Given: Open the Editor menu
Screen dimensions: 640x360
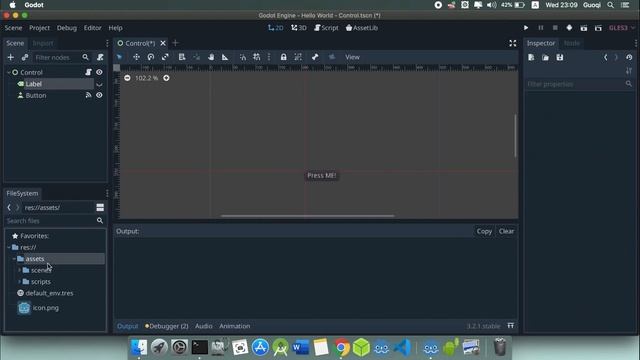Looking at the screenshot, I should 93,28.
